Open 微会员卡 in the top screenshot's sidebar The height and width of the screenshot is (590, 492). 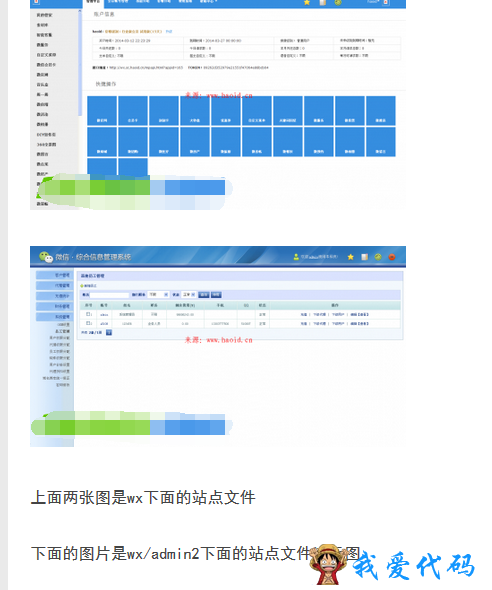tap(46, 65)
